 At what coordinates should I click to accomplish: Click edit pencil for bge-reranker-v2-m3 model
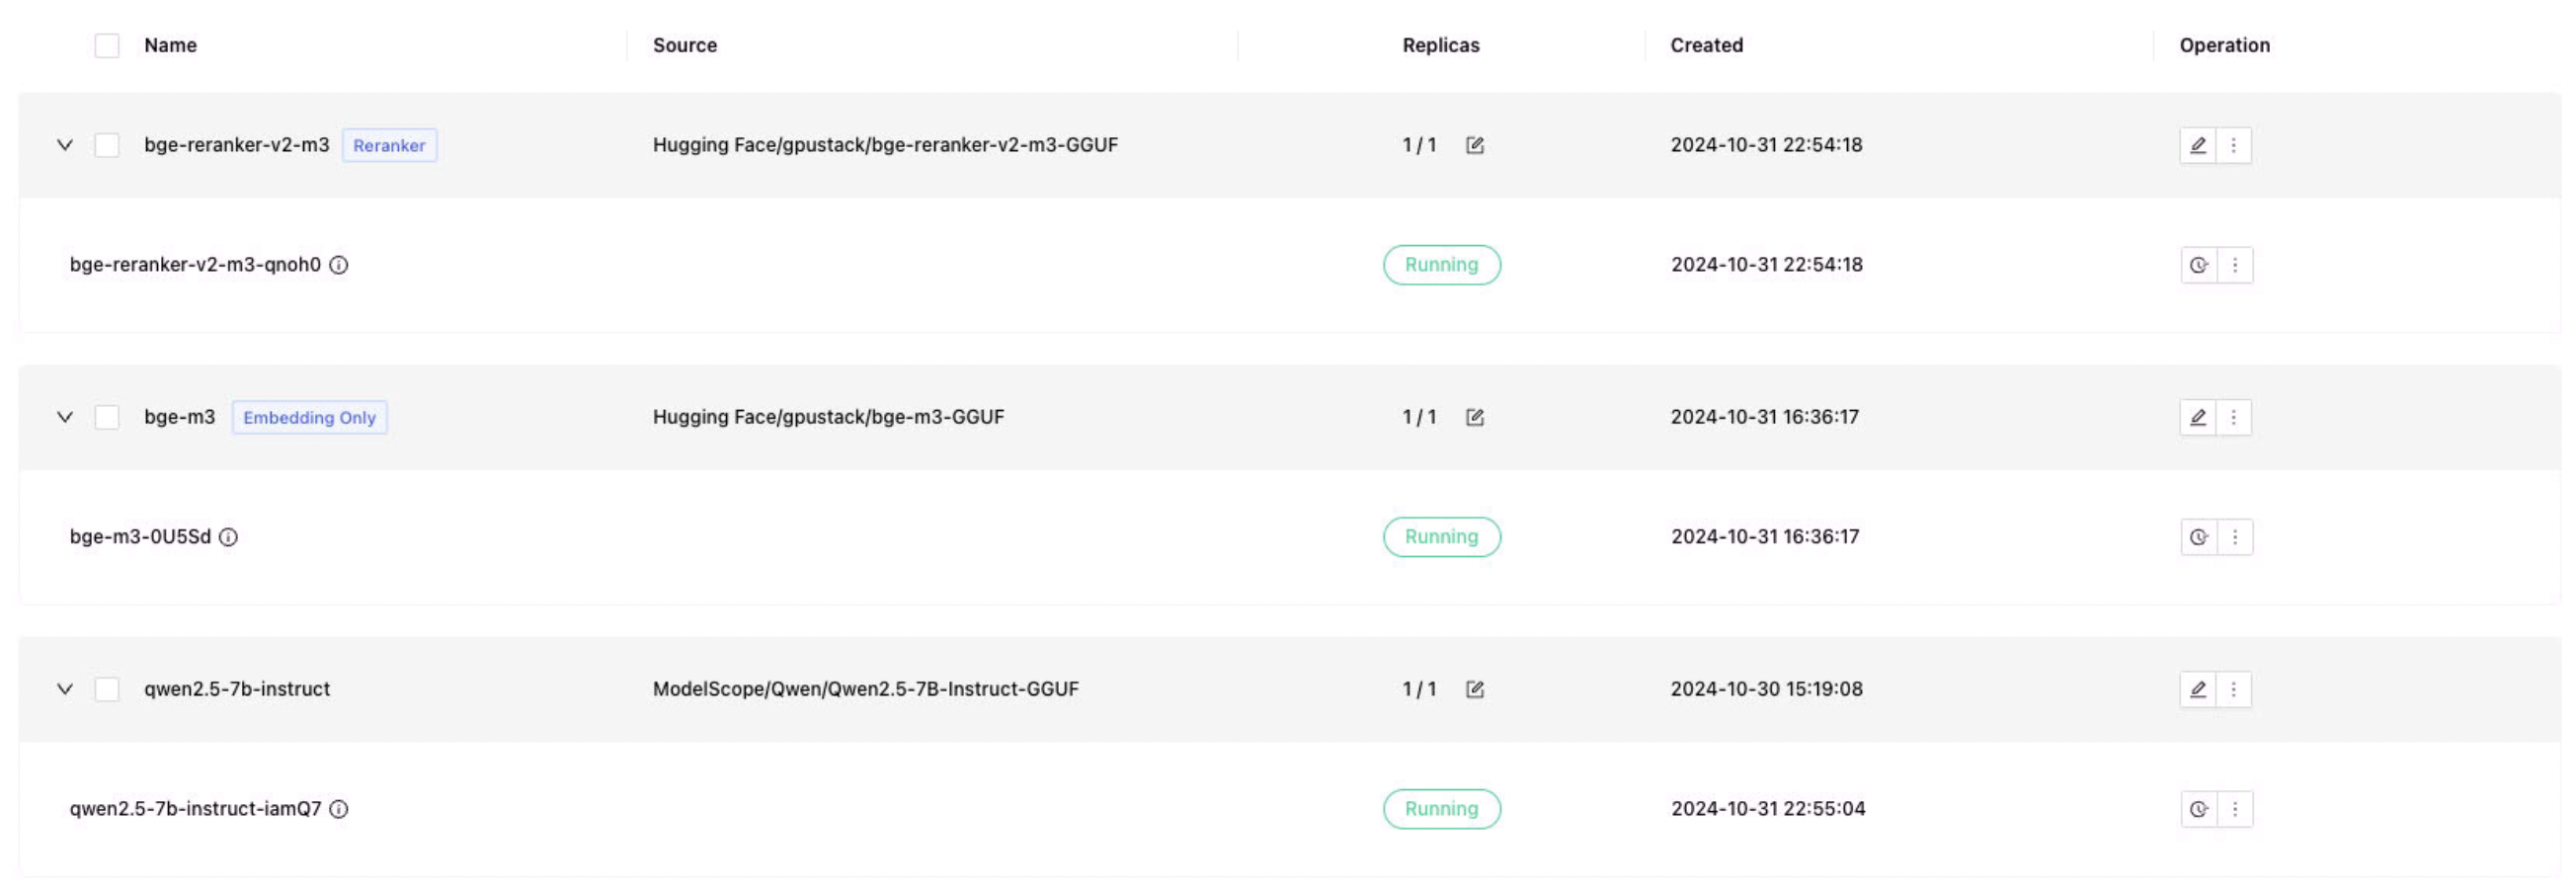coord(2197,145)
